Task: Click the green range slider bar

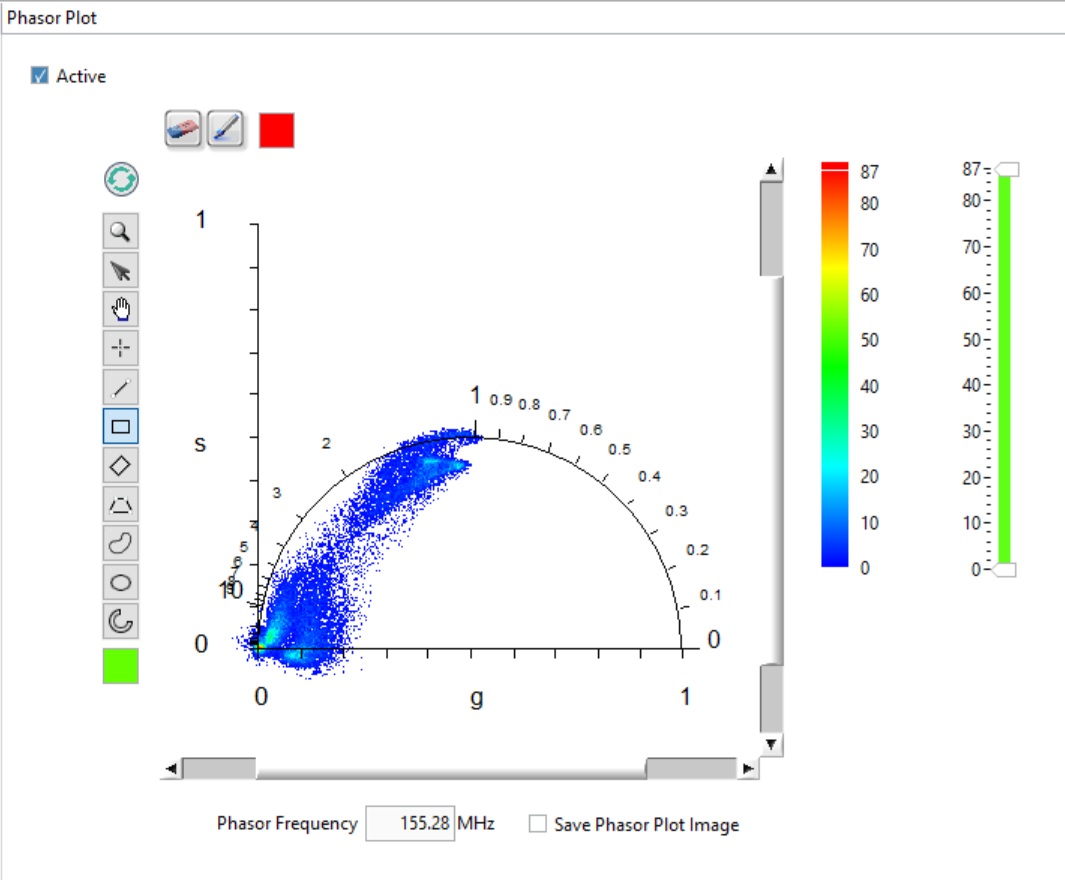Action: 1005,369
